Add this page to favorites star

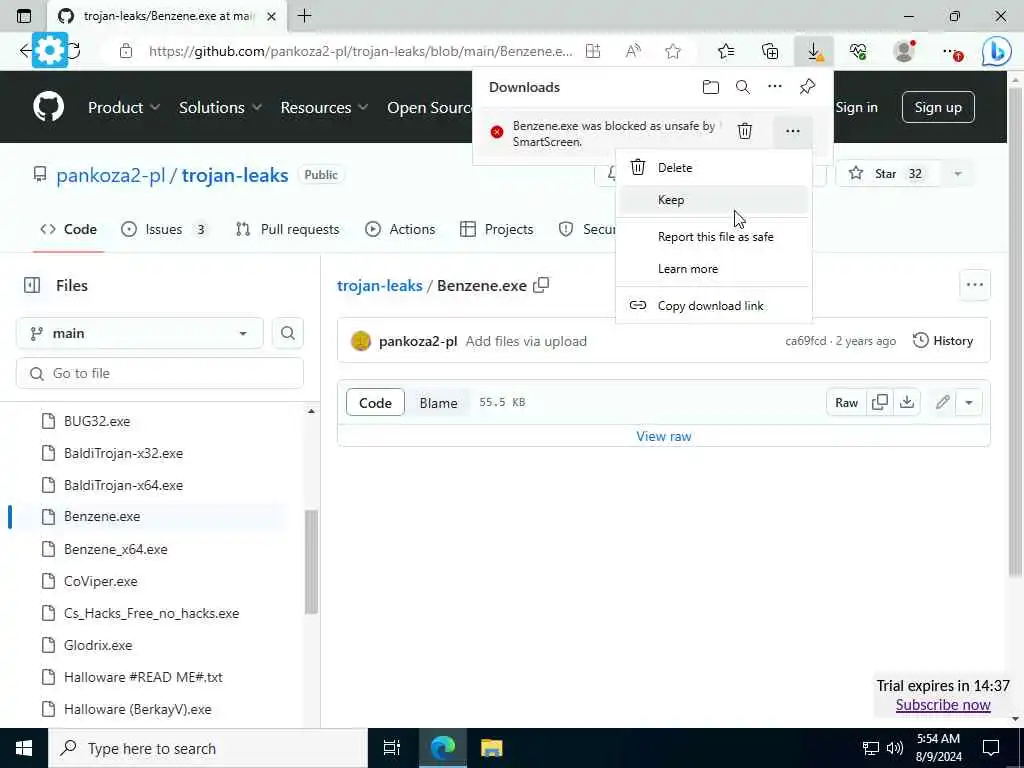673,52
